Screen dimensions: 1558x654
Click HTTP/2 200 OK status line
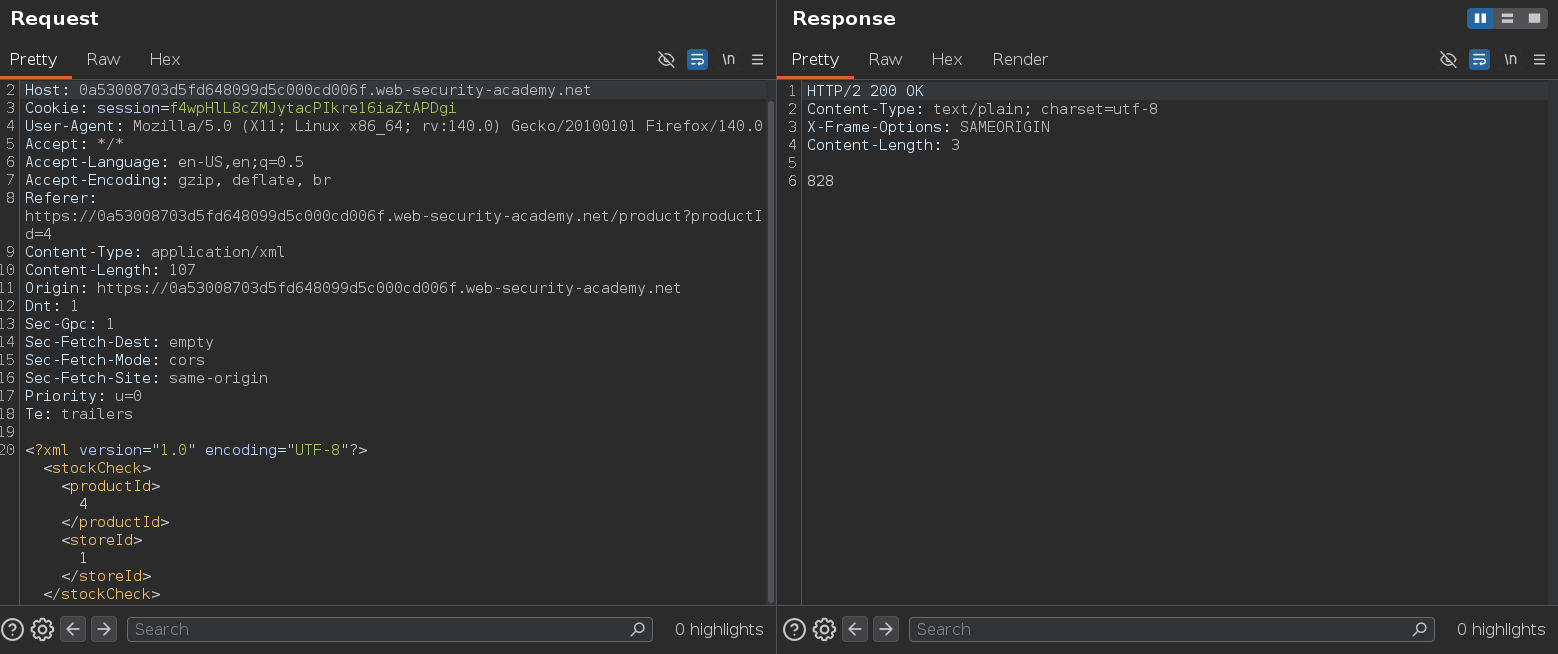tap(865, 91)
